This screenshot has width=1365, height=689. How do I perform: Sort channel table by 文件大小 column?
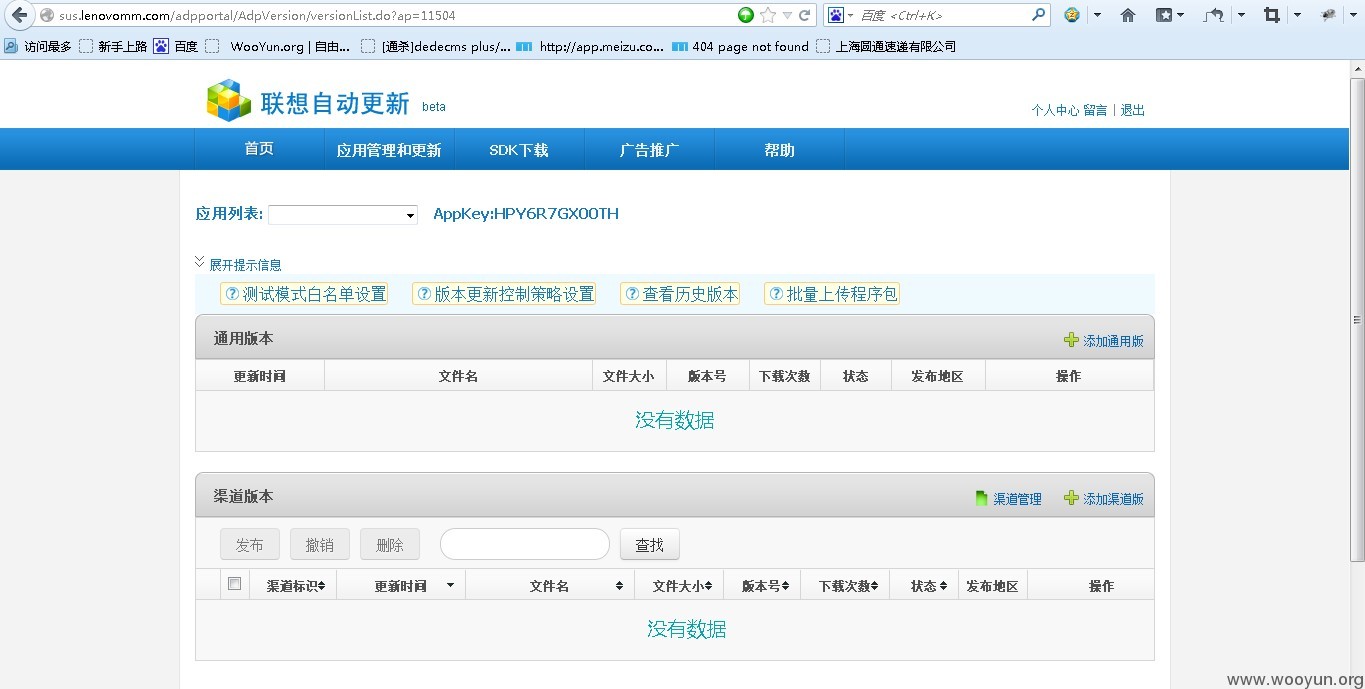[681, 586]
